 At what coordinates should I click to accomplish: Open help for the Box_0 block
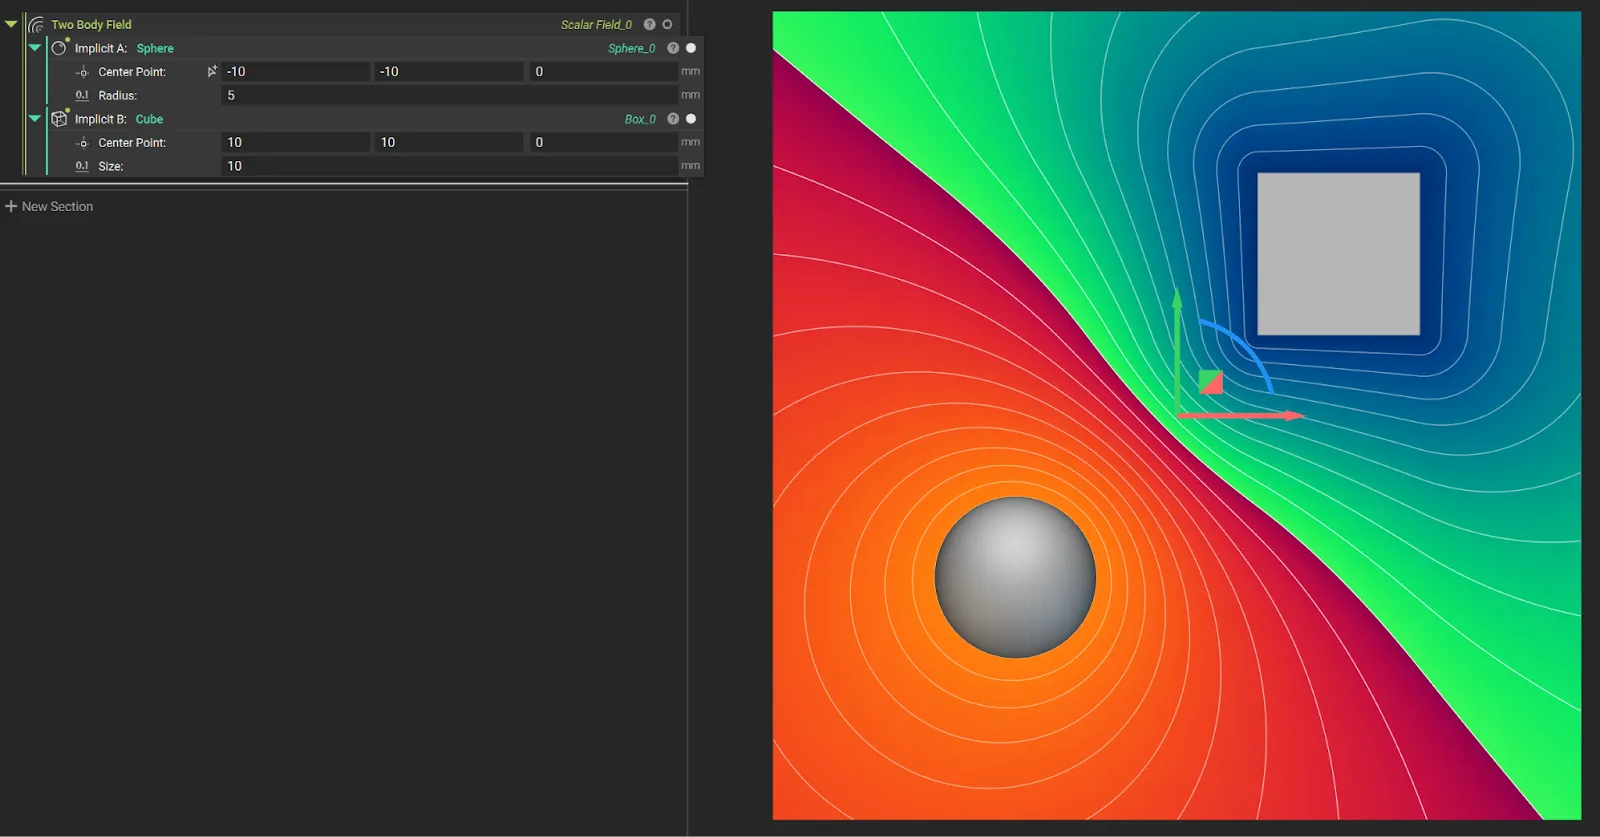[x=673, y=119]
